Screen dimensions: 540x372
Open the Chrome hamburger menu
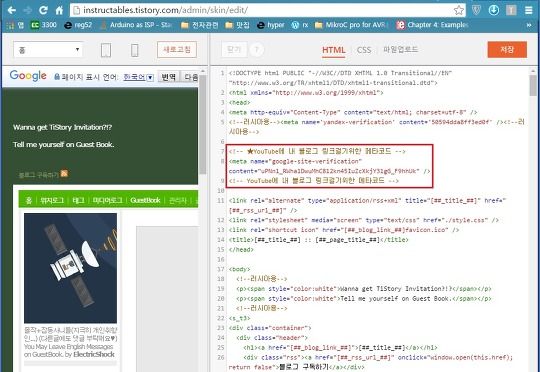(529, 10)
